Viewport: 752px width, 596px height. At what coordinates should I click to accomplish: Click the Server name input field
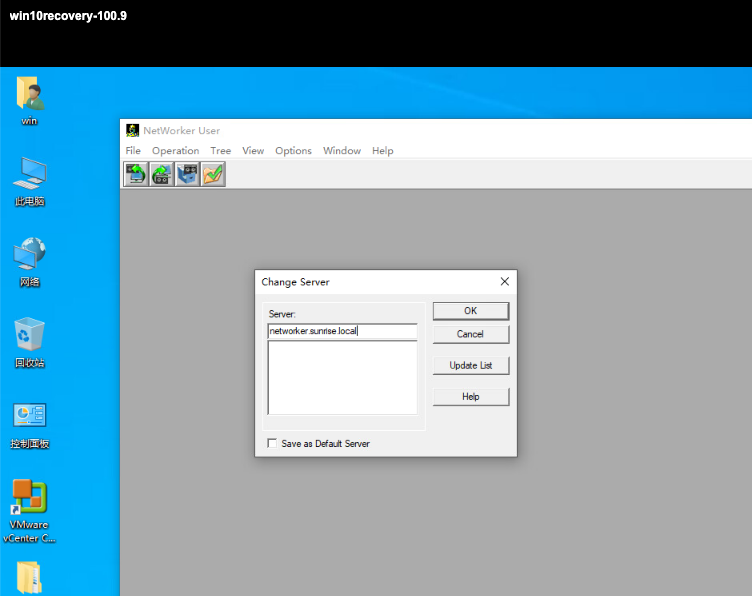click(x=342, y=331)
